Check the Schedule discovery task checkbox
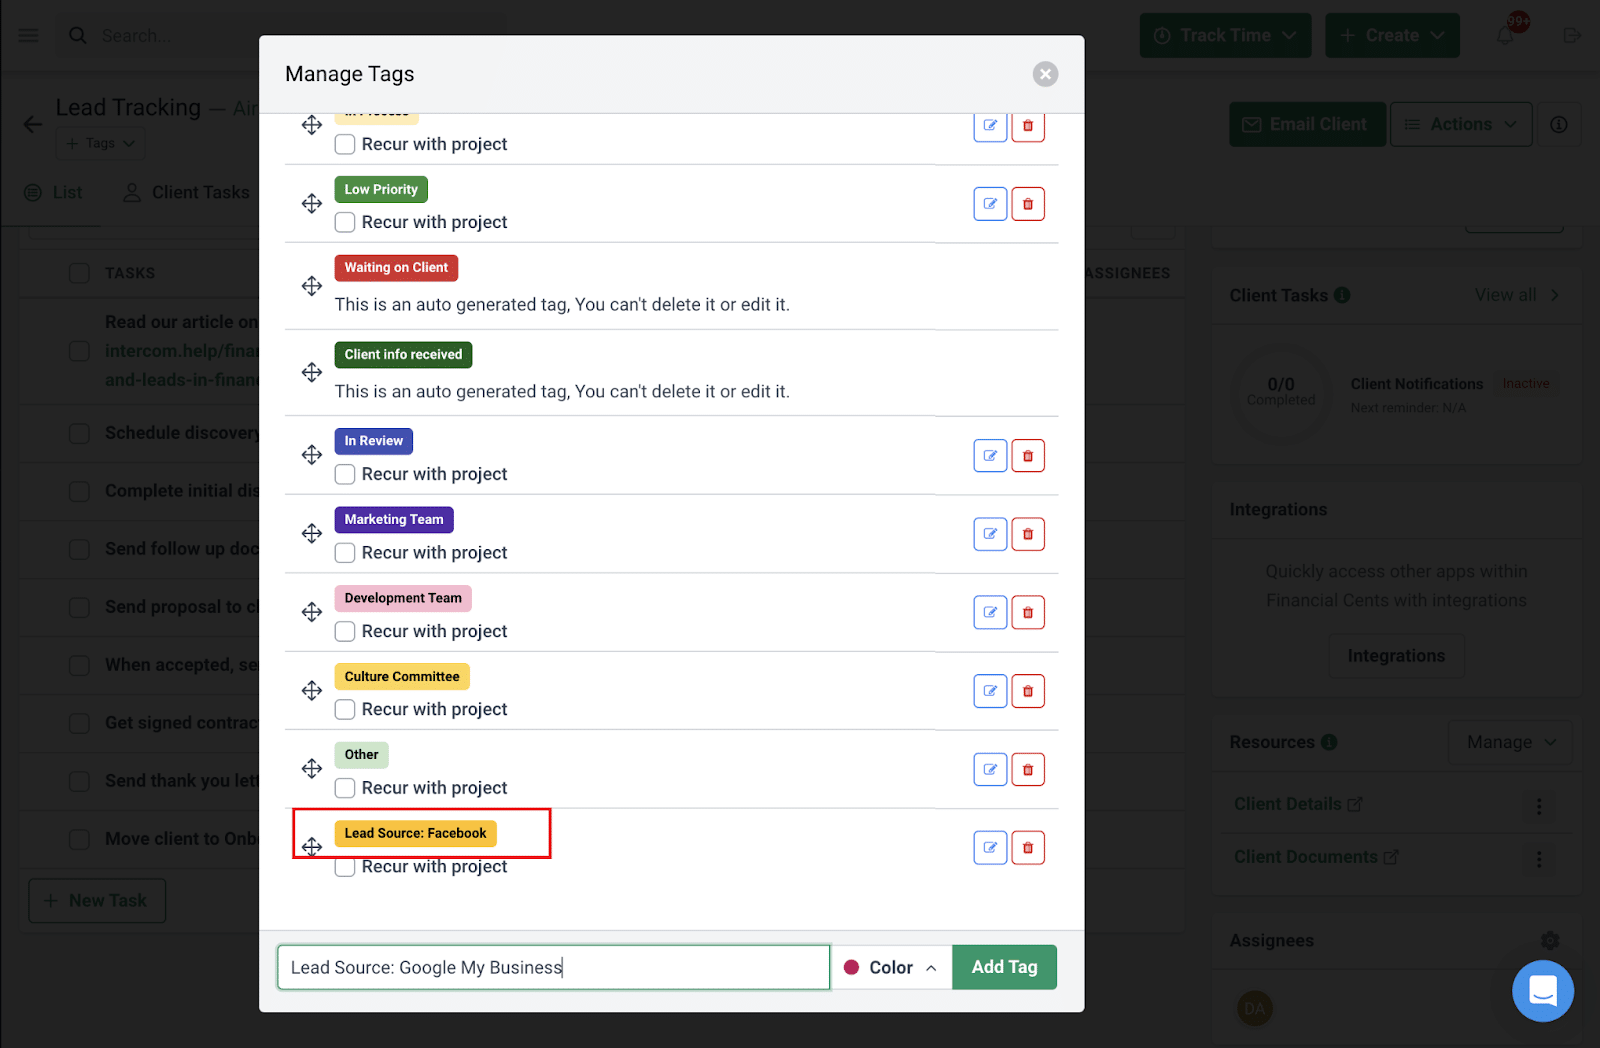The image size is (1600, 1048). tap(79, 433)
